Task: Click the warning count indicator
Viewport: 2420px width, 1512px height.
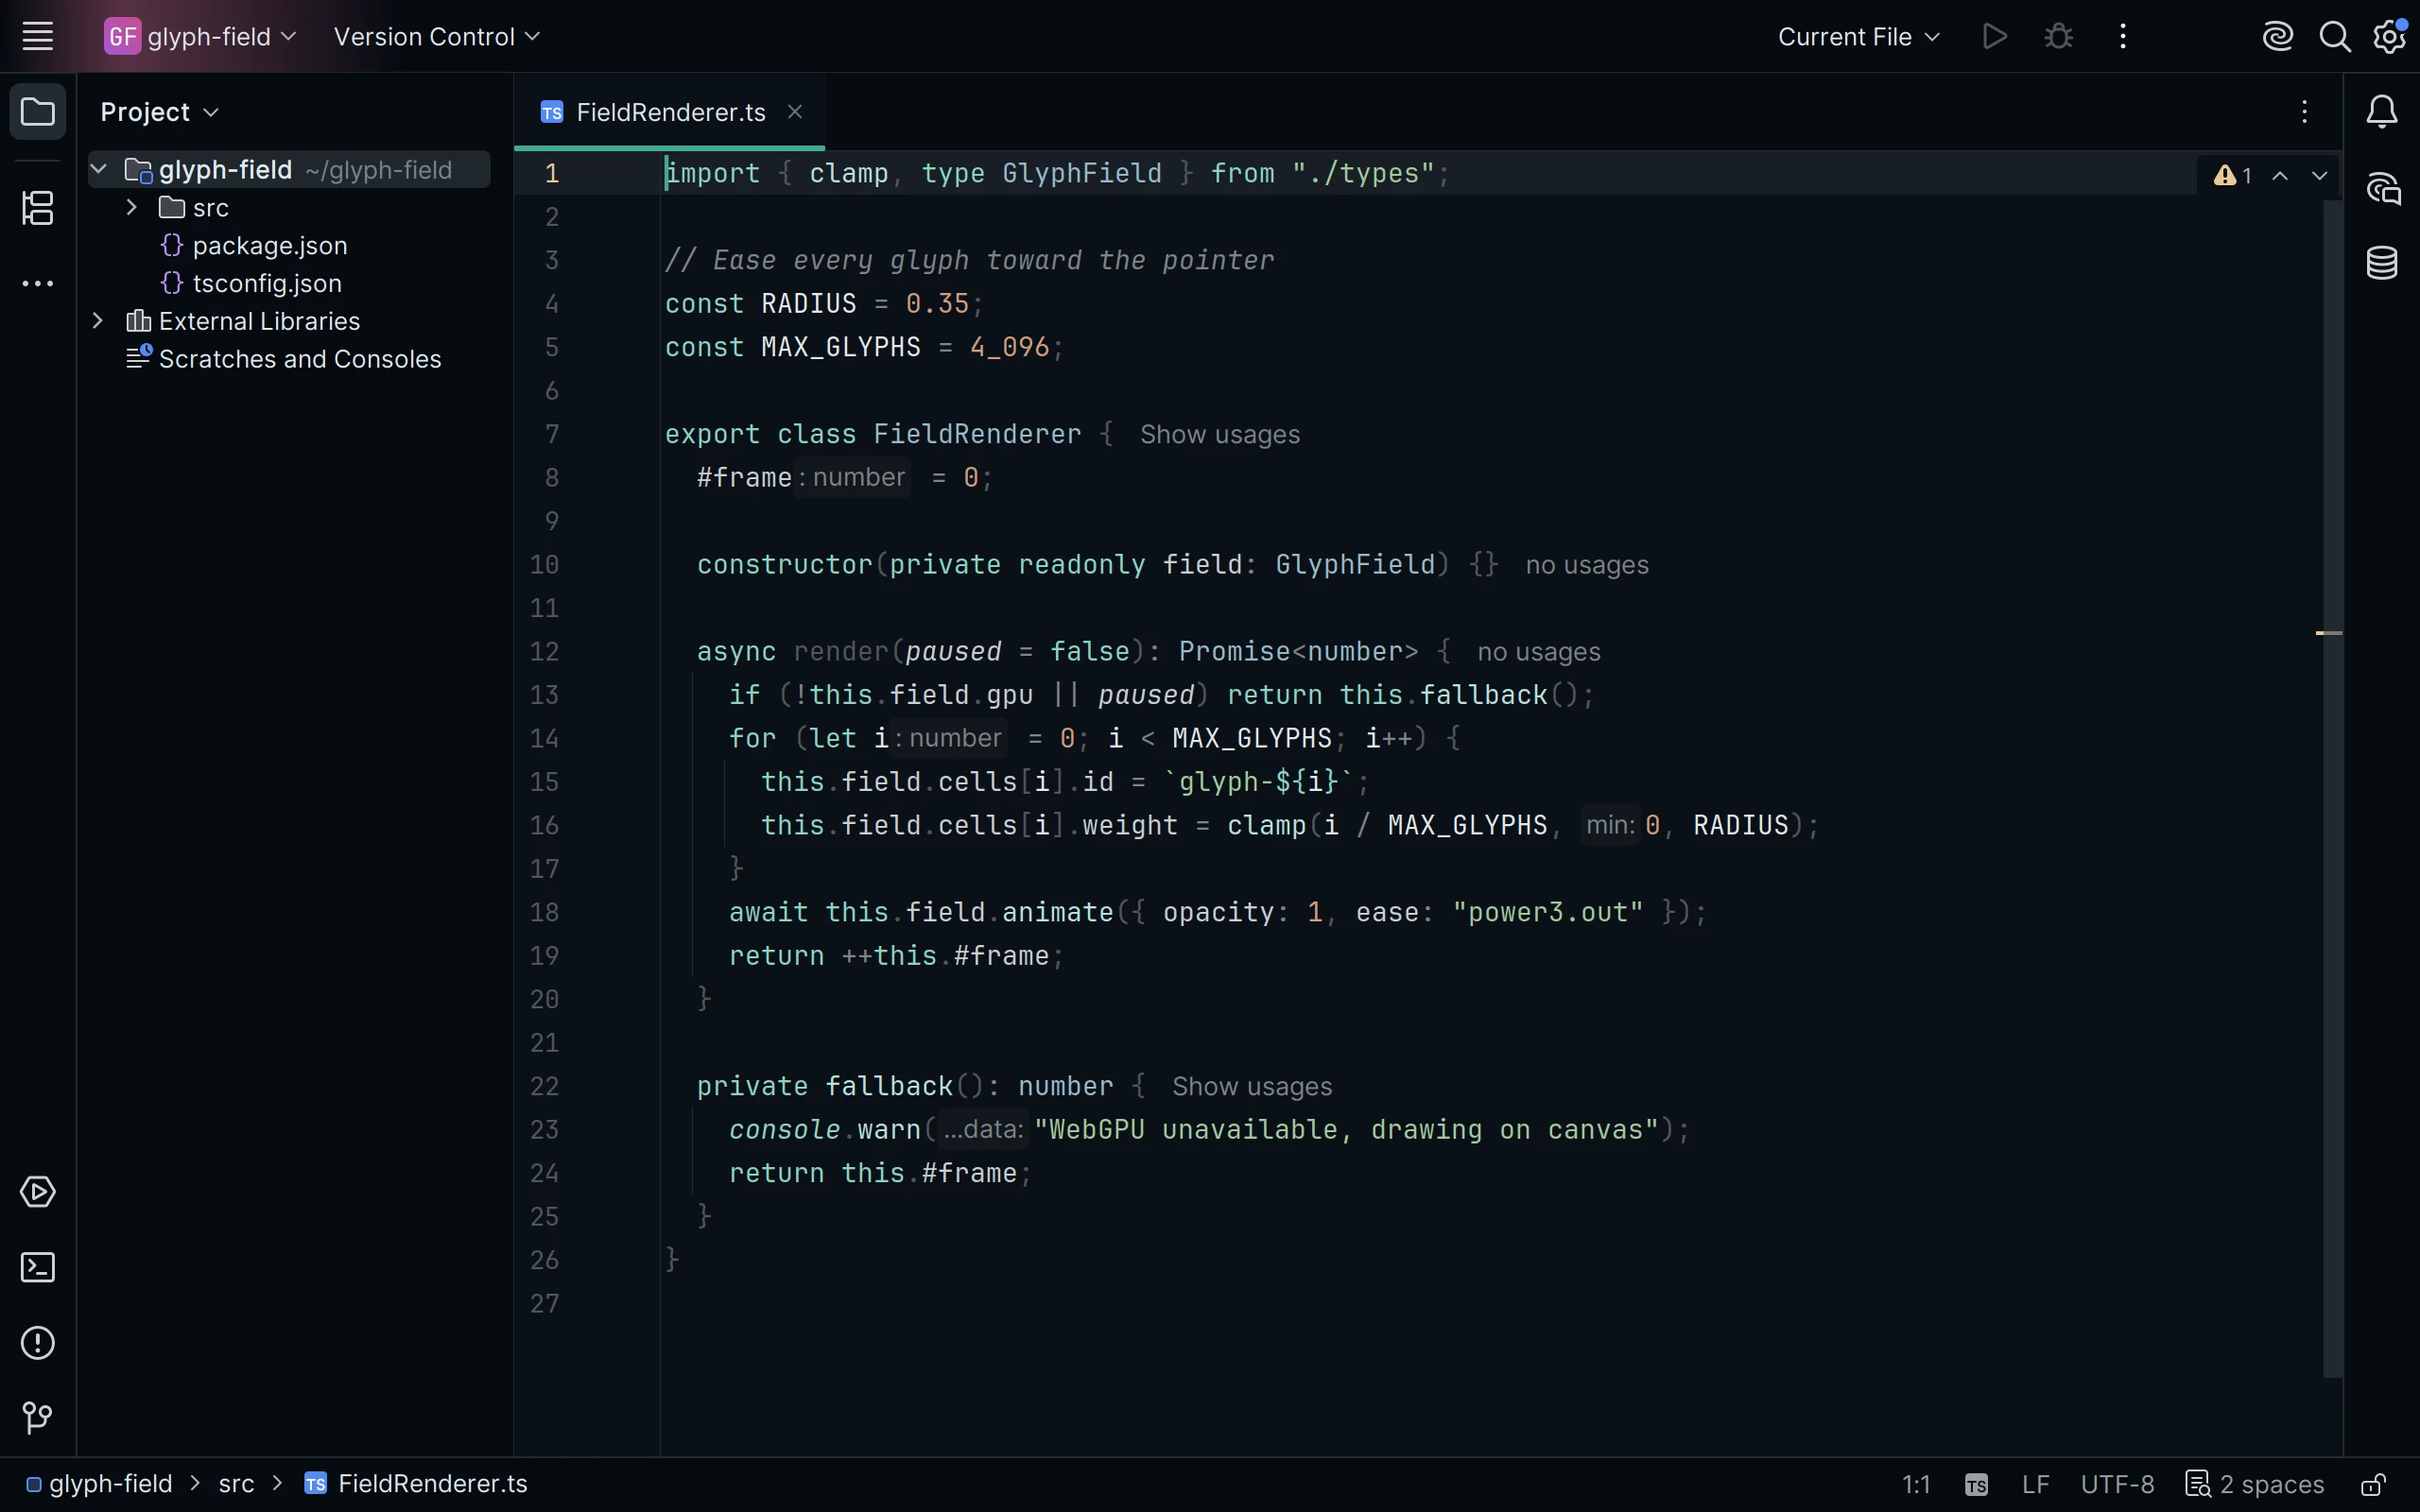Action: 2232,176
